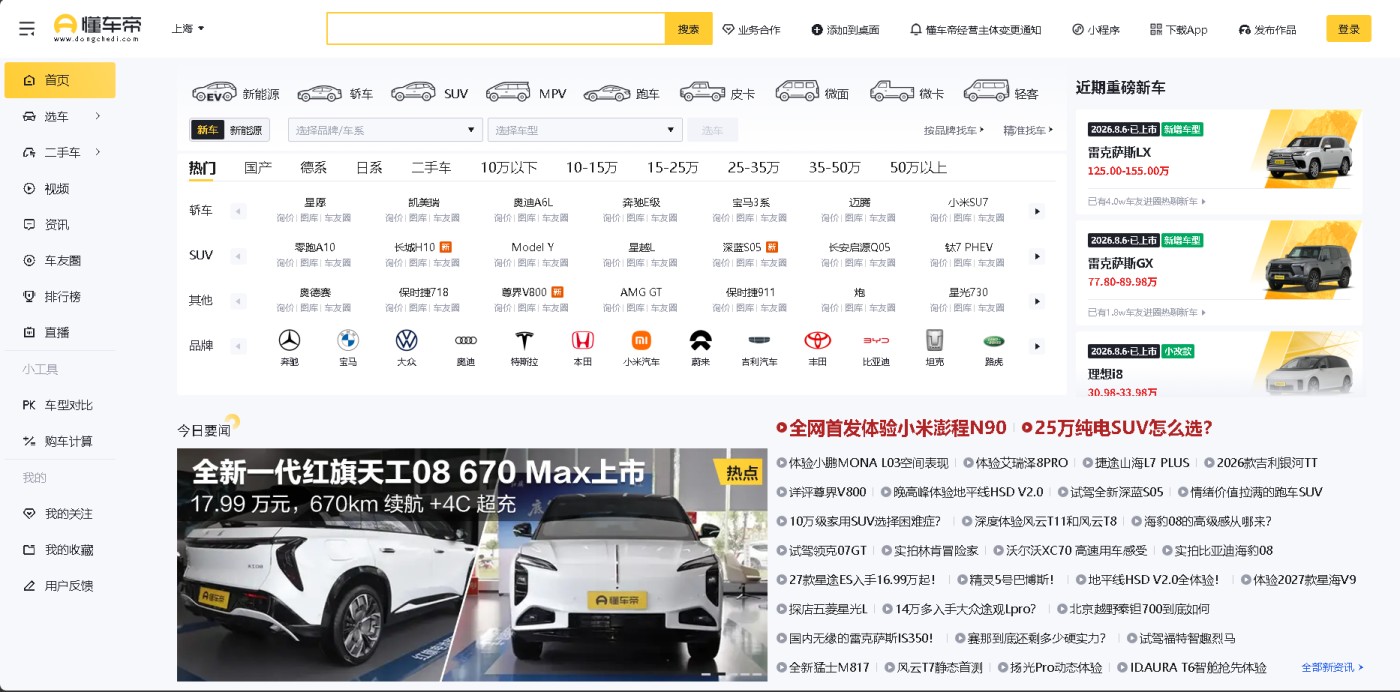Select the 轿车 sedan type icon

tap(320, 93)
